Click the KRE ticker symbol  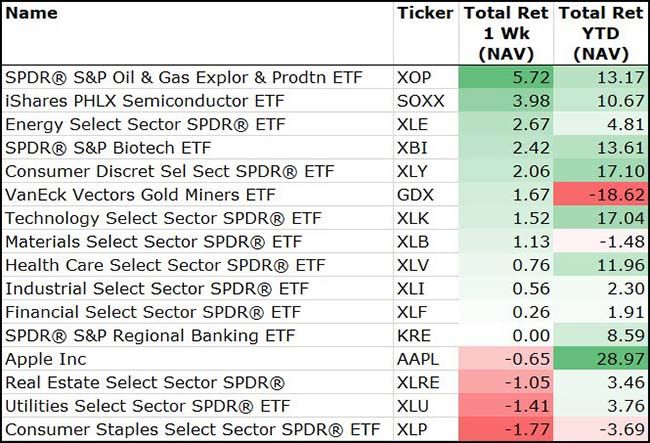tap(412, 335)
